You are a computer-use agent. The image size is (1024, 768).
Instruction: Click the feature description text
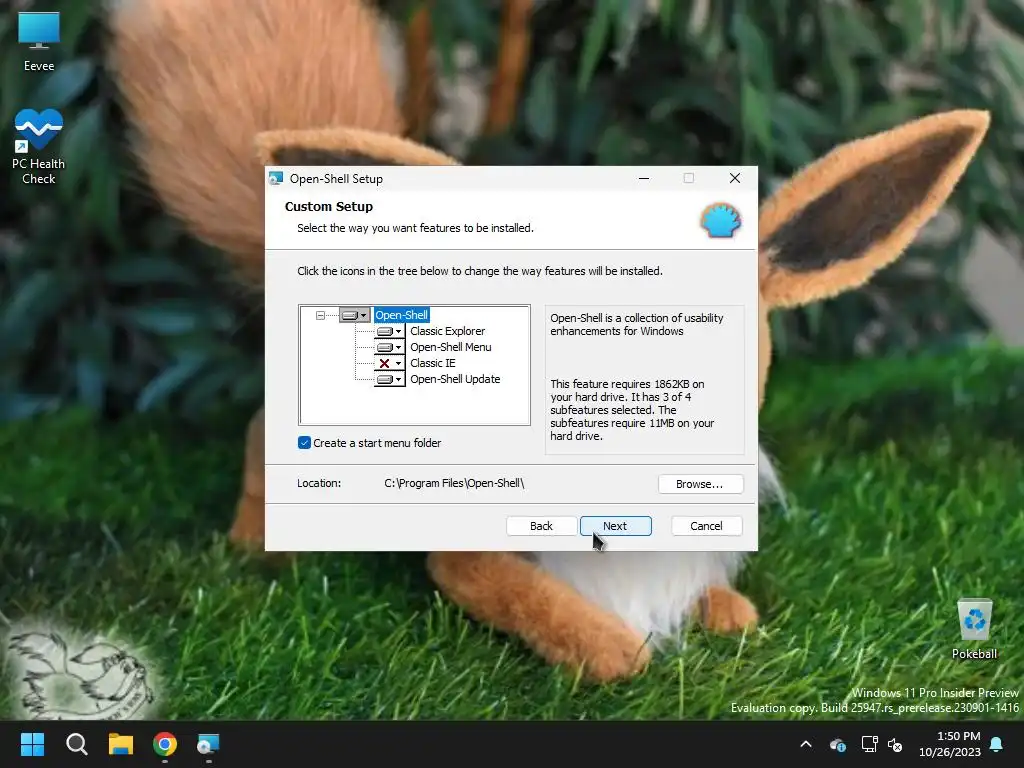coord(637,325)
